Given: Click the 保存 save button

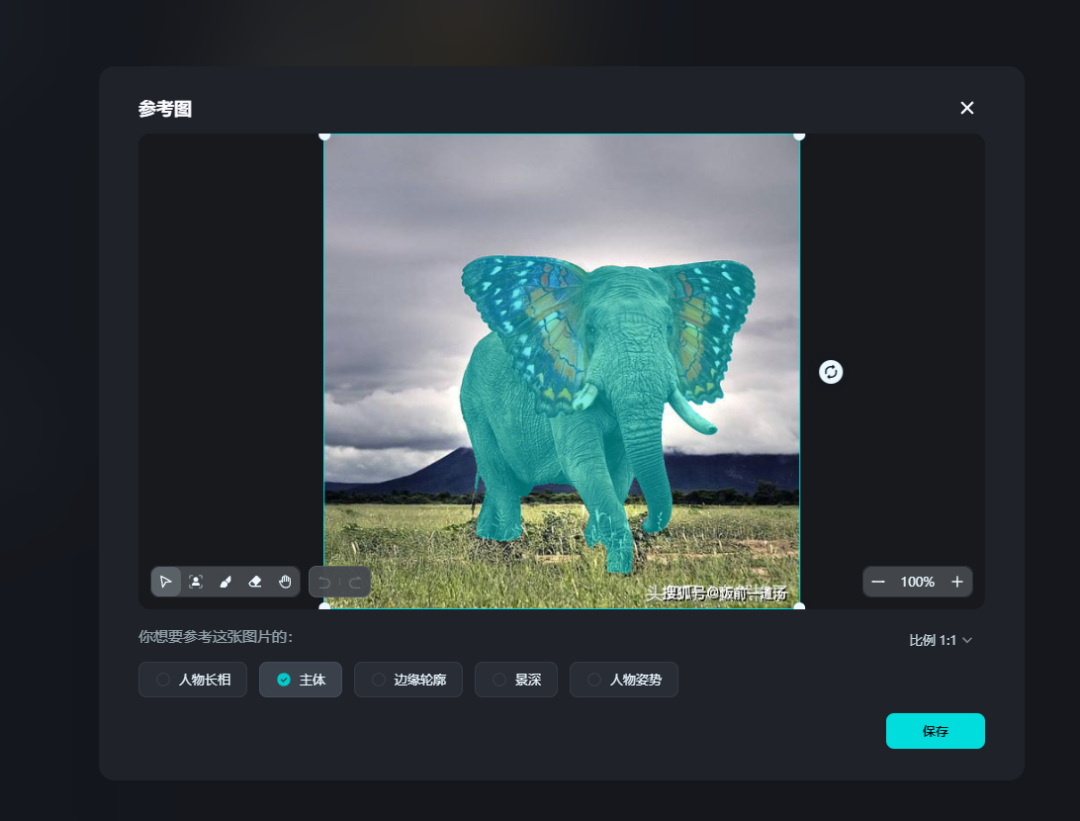Looking at the screenshot, I should [935, 731].
